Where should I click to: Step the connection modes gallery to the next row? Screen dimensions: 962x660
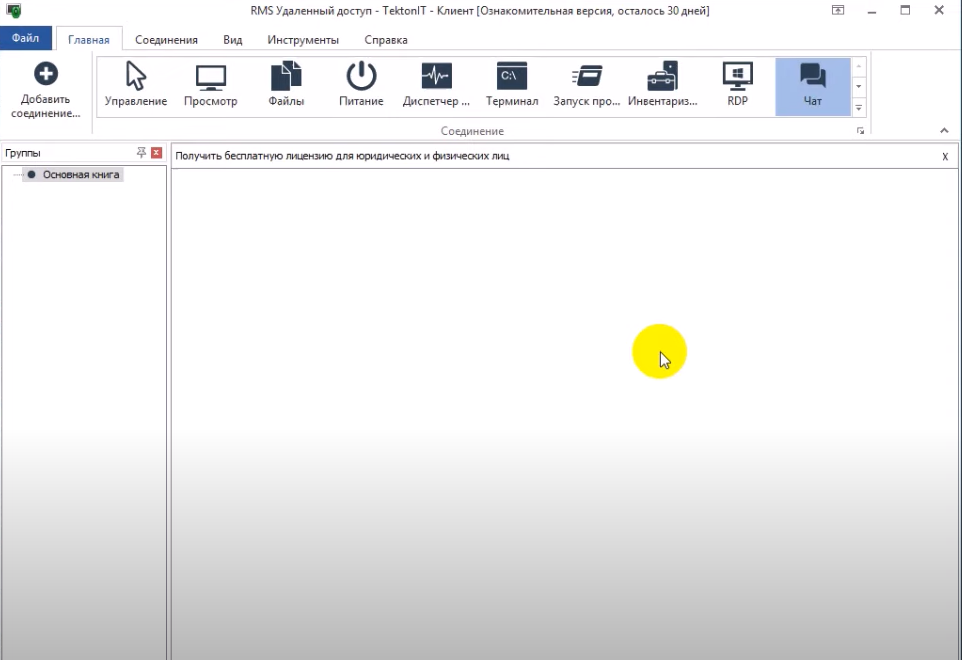(x=859, y=86)
